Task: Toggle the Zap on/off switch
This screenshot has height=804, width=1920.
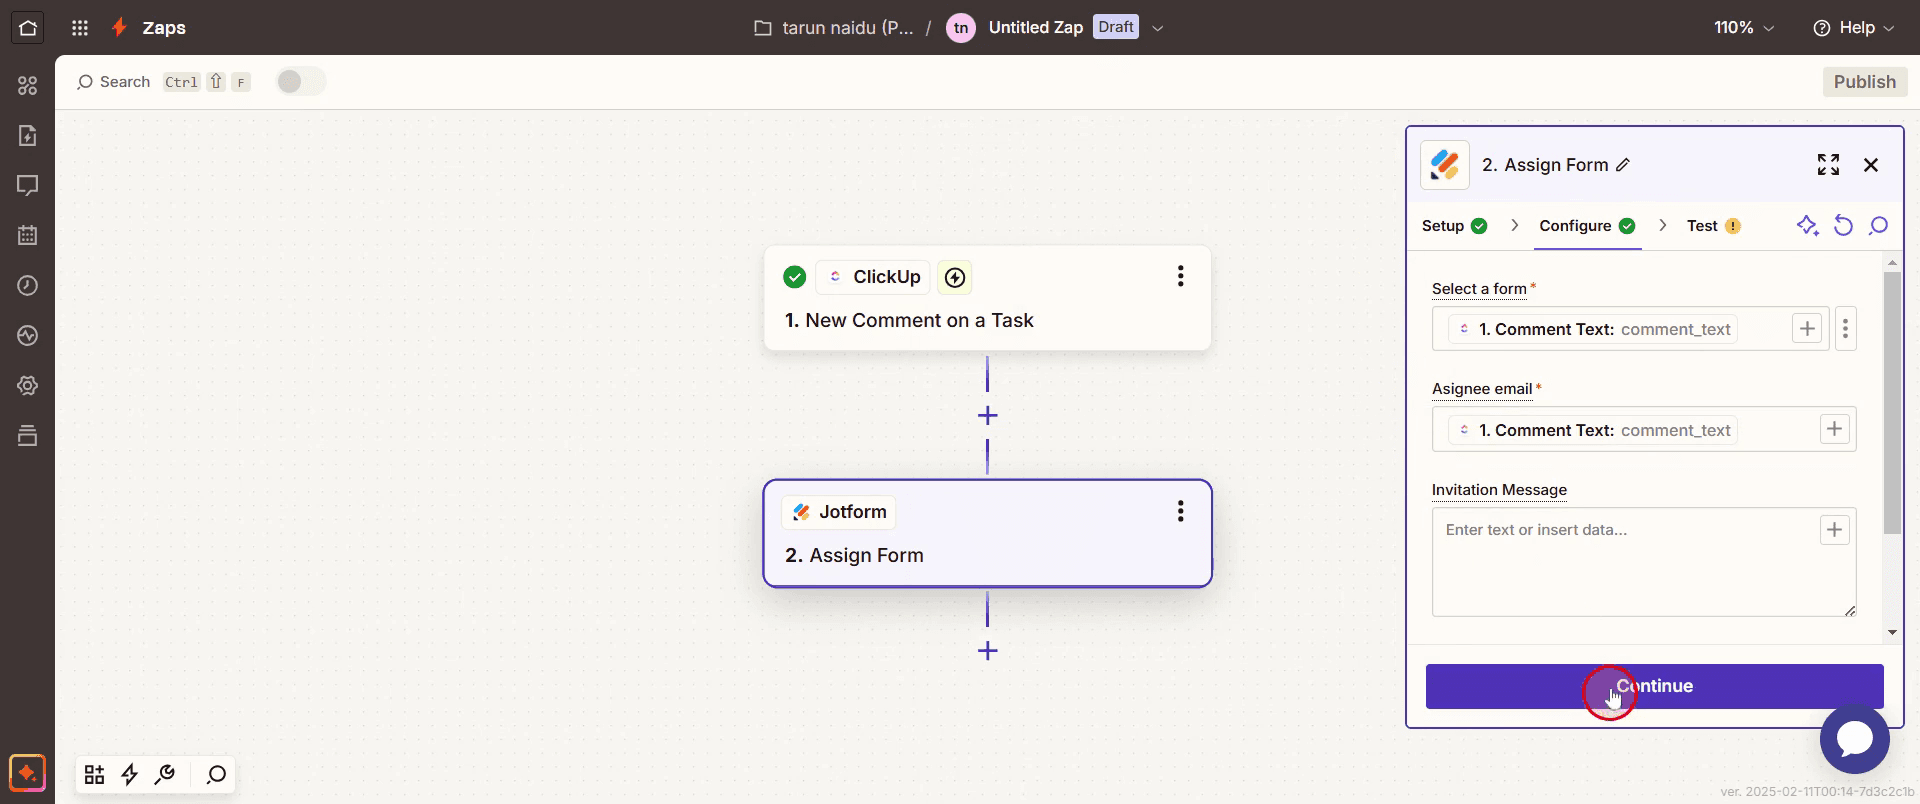Action: pyautogui.click(x=300, y=82)
